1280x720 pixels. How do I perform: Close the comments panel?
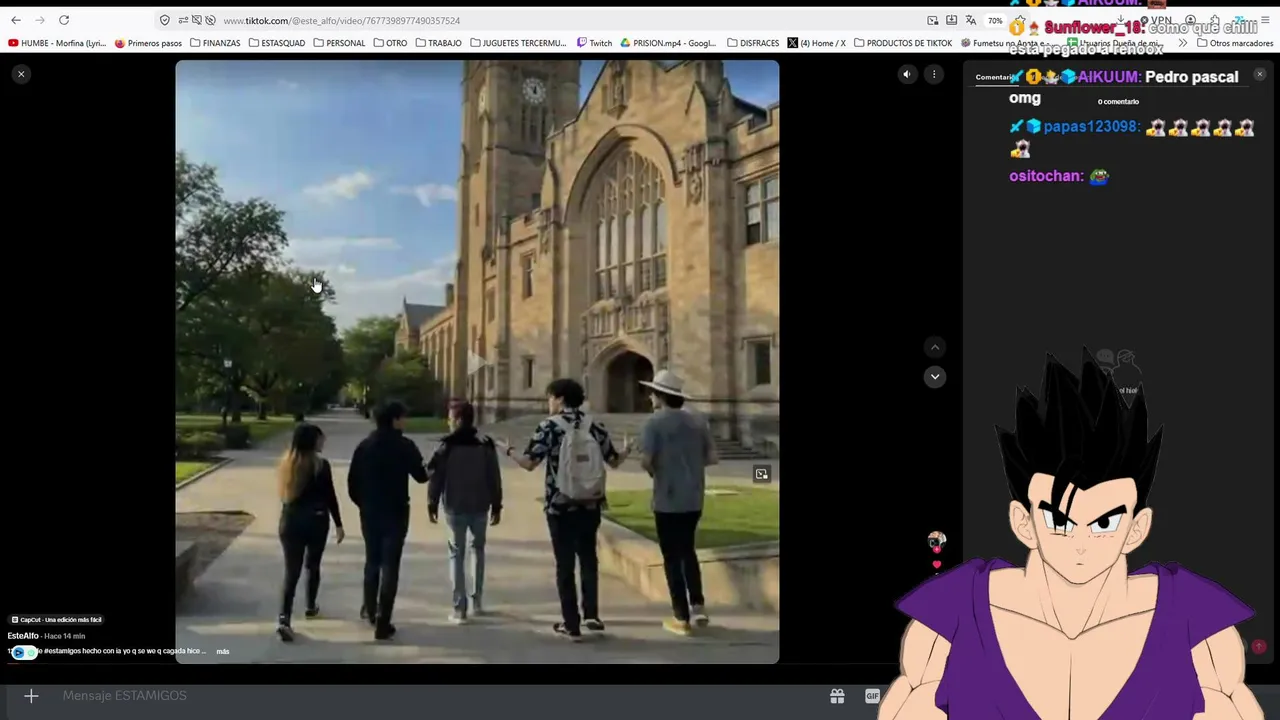point(1259,74)
